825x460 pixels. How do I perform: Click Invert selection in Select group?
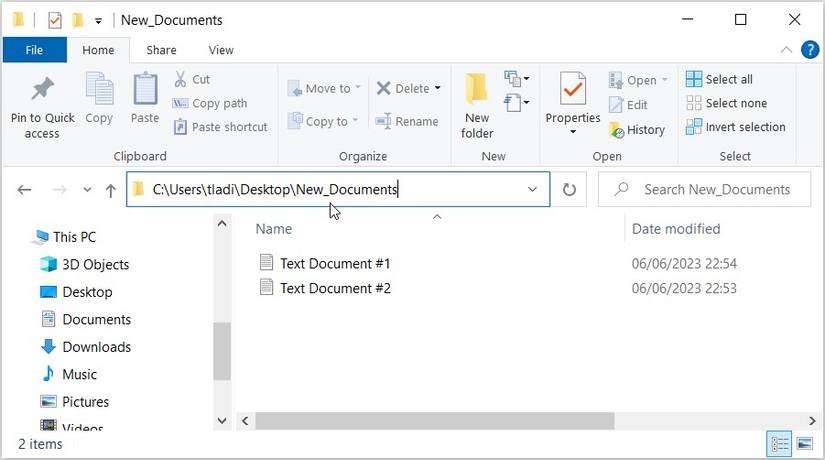click(x=736, y=127)
